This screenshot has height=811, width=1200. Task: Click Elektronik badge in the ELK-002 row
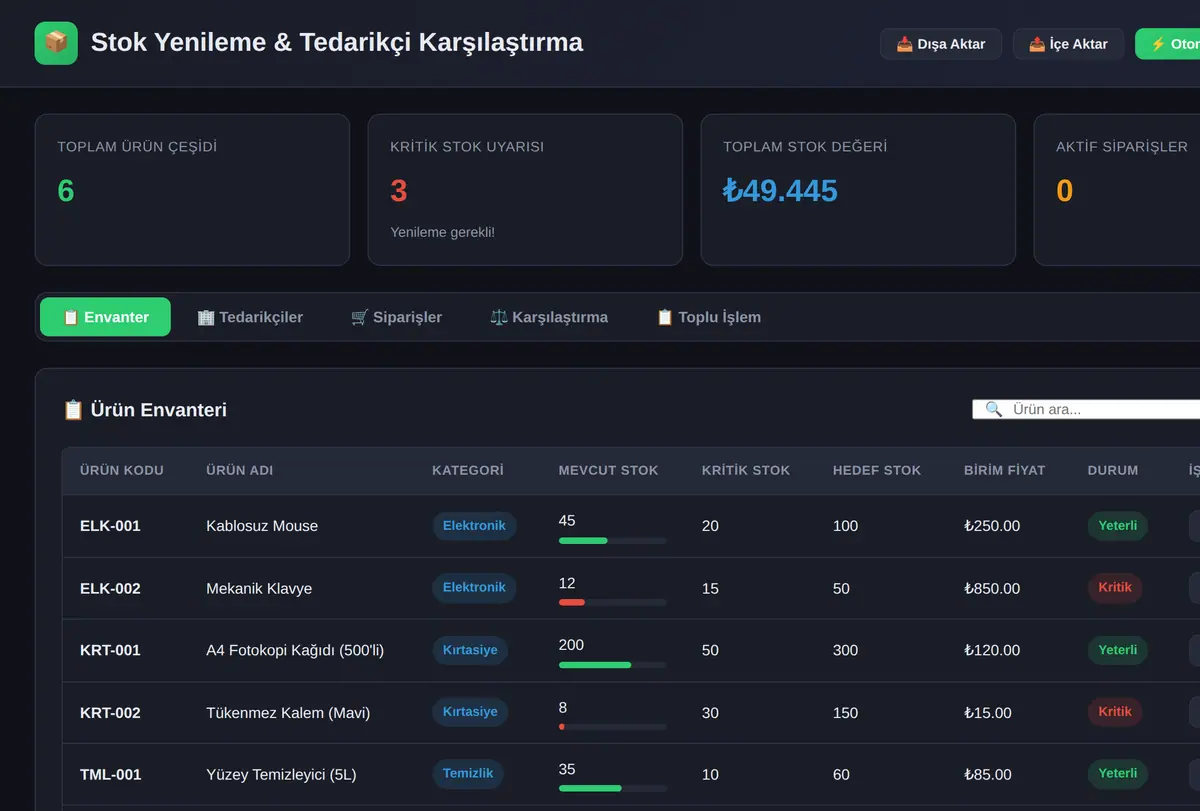[x=474, y=588]
